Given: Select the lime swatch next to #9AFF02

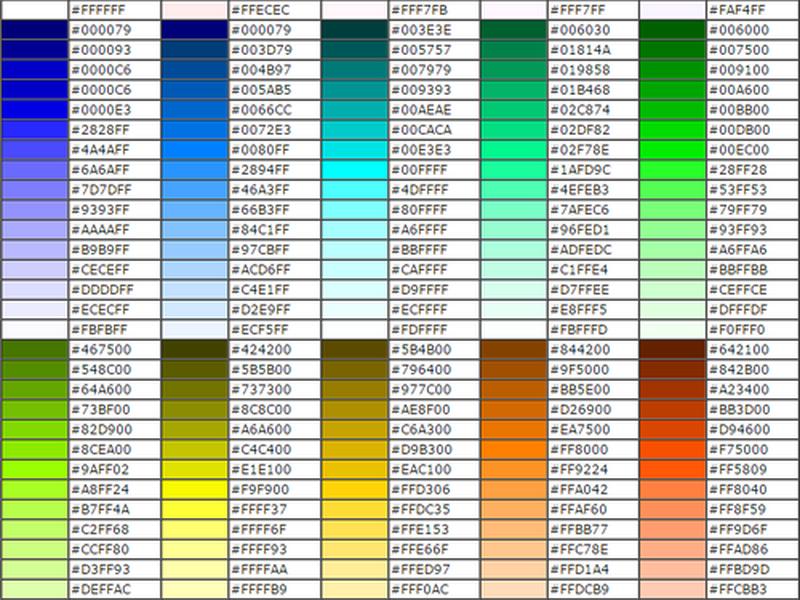Looking at the screenshot, I should 35,469.
